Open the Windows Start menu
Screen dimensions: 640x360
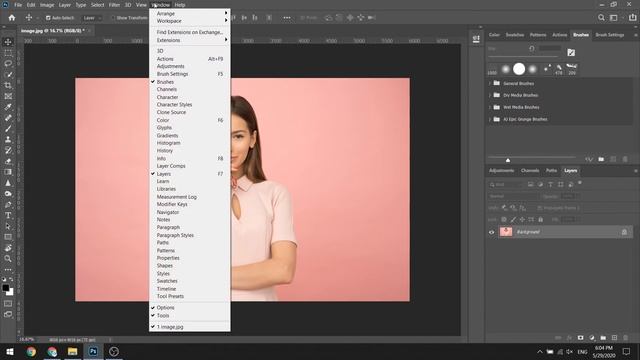pyautogui.click(x=10, y=351)
